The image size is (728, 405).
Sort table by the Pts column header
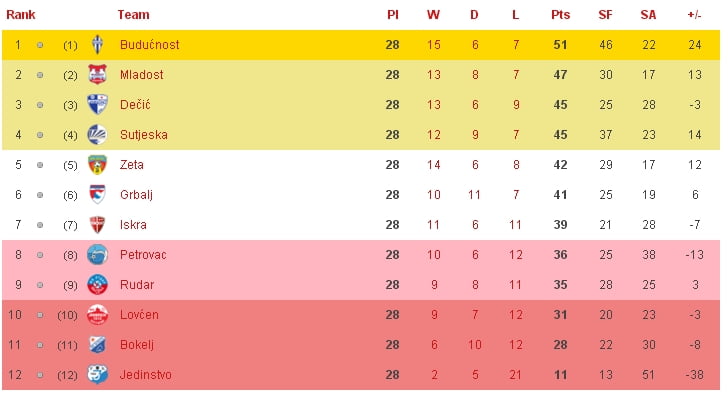(x=560, y=15)
